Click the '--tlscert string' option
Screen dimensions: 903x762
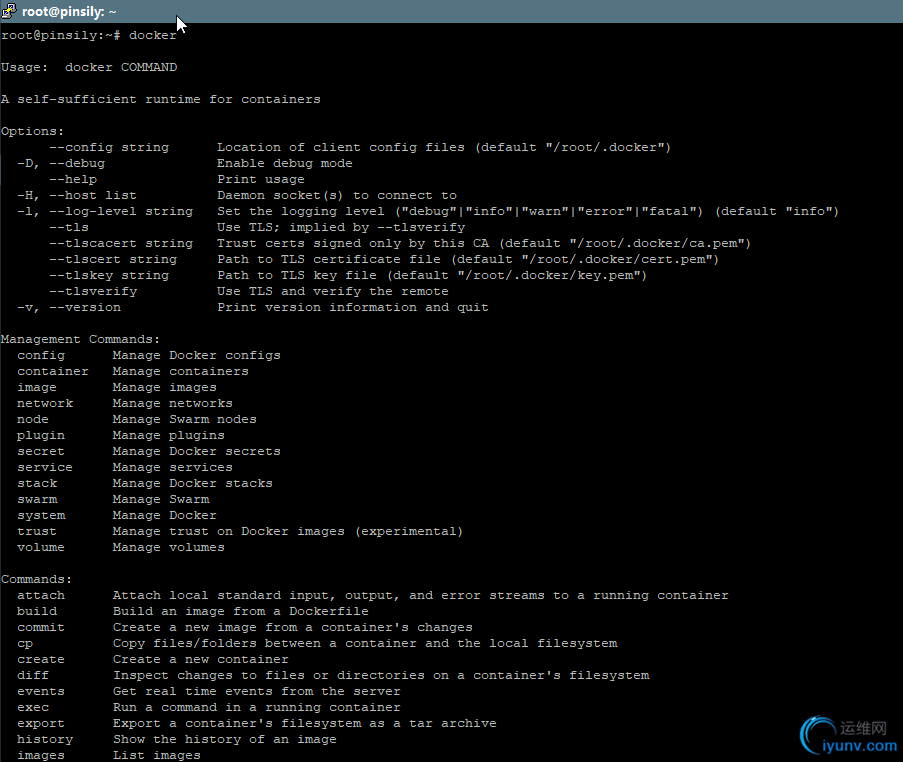coord(113,260)
